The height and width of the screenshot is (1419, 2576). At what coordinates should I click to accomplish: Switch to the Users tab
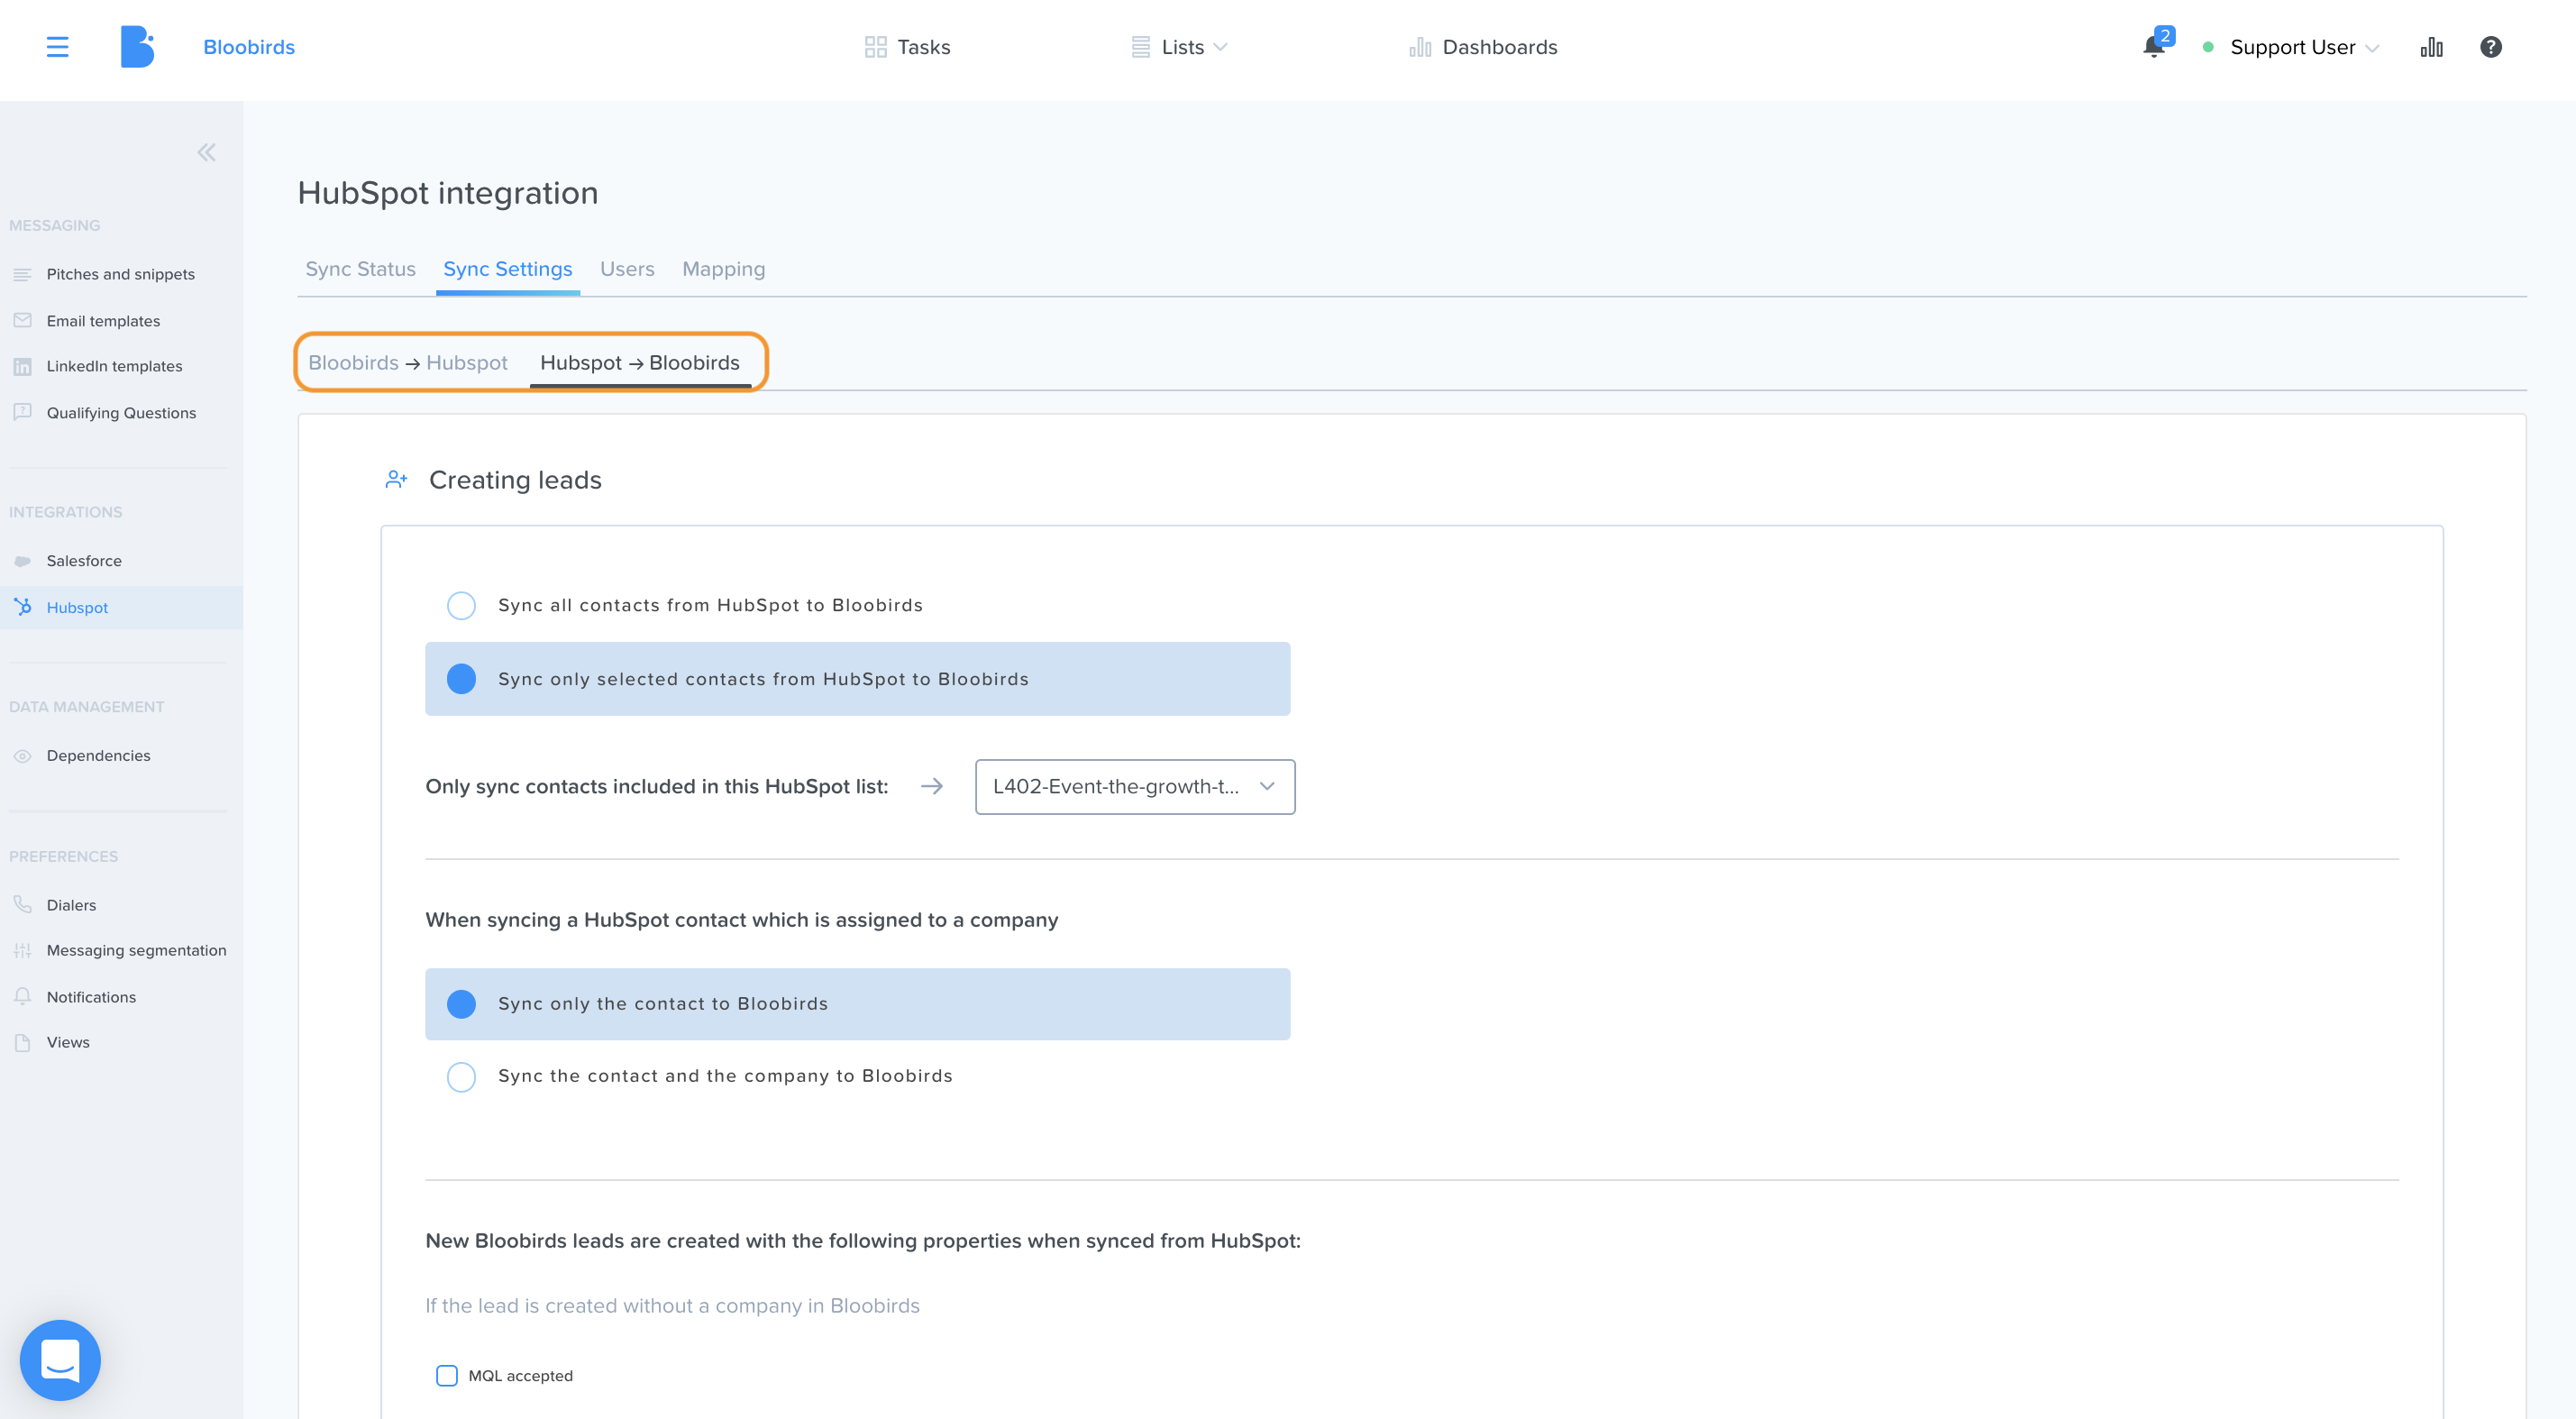pos(627,269)
